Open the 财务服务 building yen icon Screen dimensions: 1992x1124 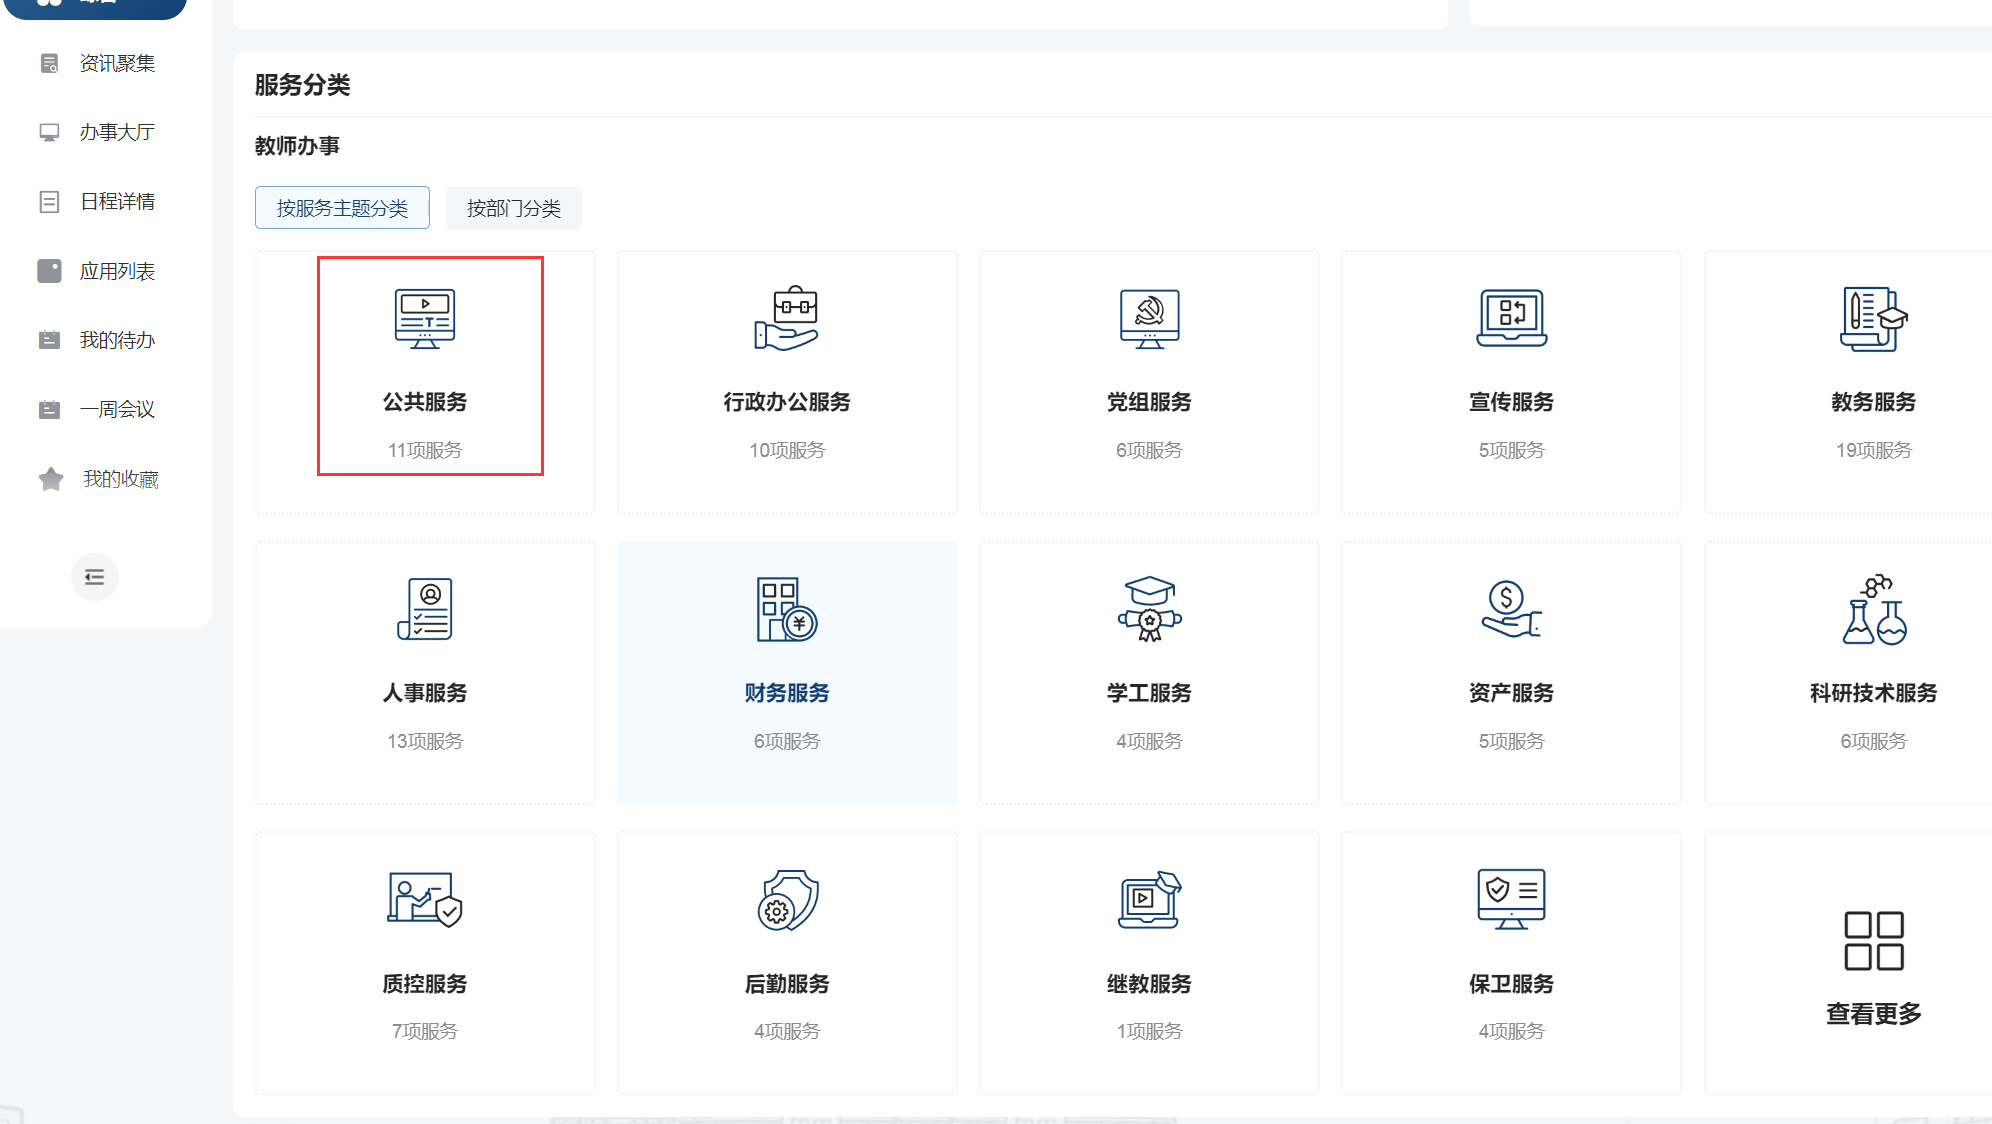tap(786, 609)
